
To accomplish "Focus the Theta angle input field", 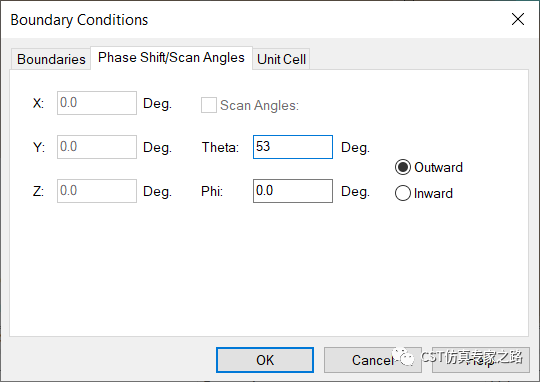I will tap(293, 147).
